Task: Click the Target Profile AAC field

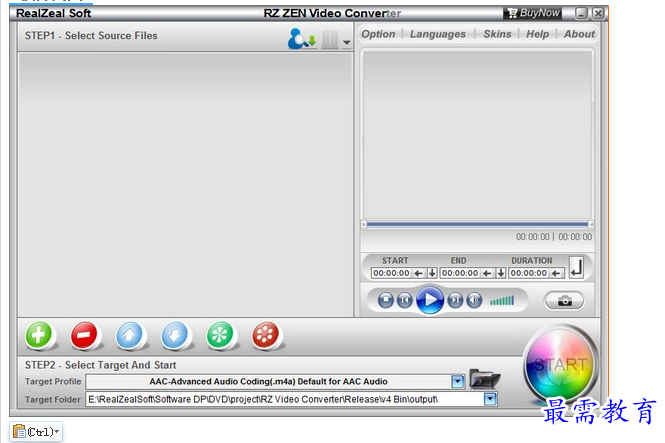Action: 268,382
